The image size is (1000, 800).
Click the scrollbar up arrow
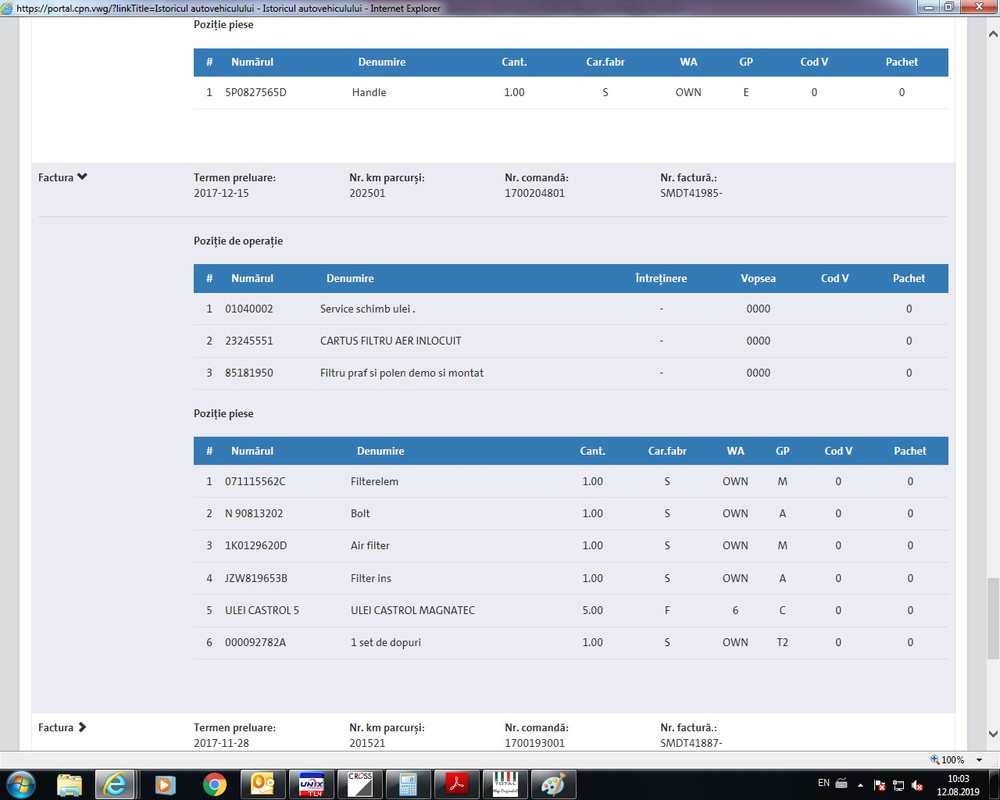[x=993, y=34]
